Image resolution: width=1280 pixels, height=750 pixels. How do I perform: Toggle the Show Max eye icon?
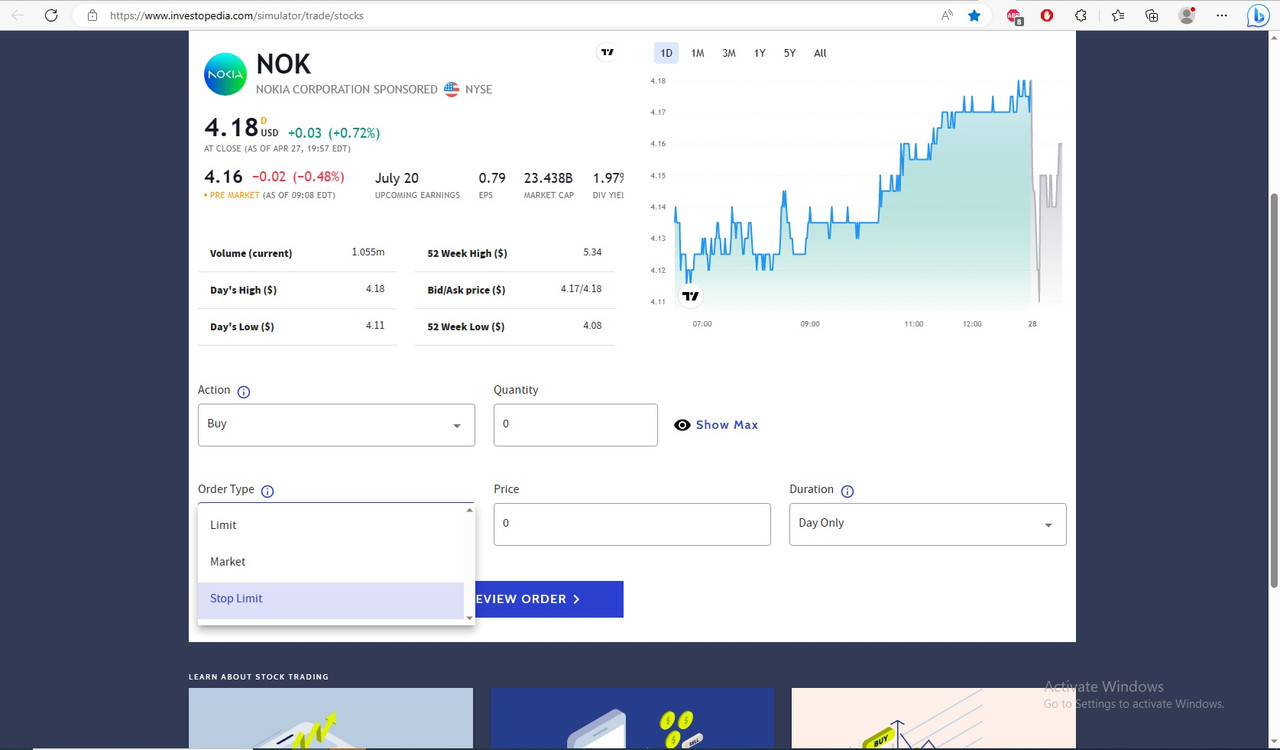click(x=682, y=425)
